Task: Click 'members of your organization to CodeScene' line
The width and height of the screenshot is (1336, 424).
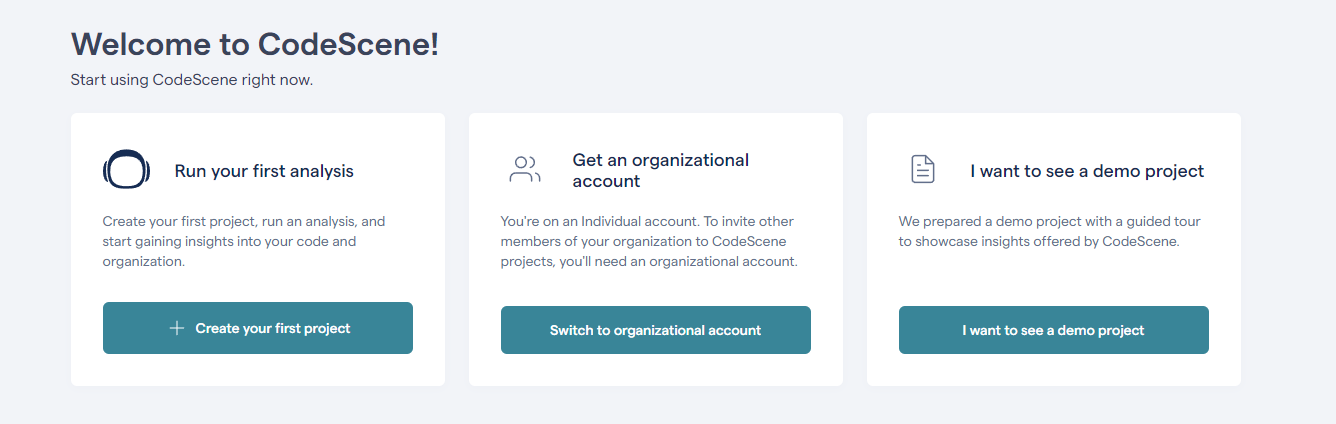Action: [643, 241]
